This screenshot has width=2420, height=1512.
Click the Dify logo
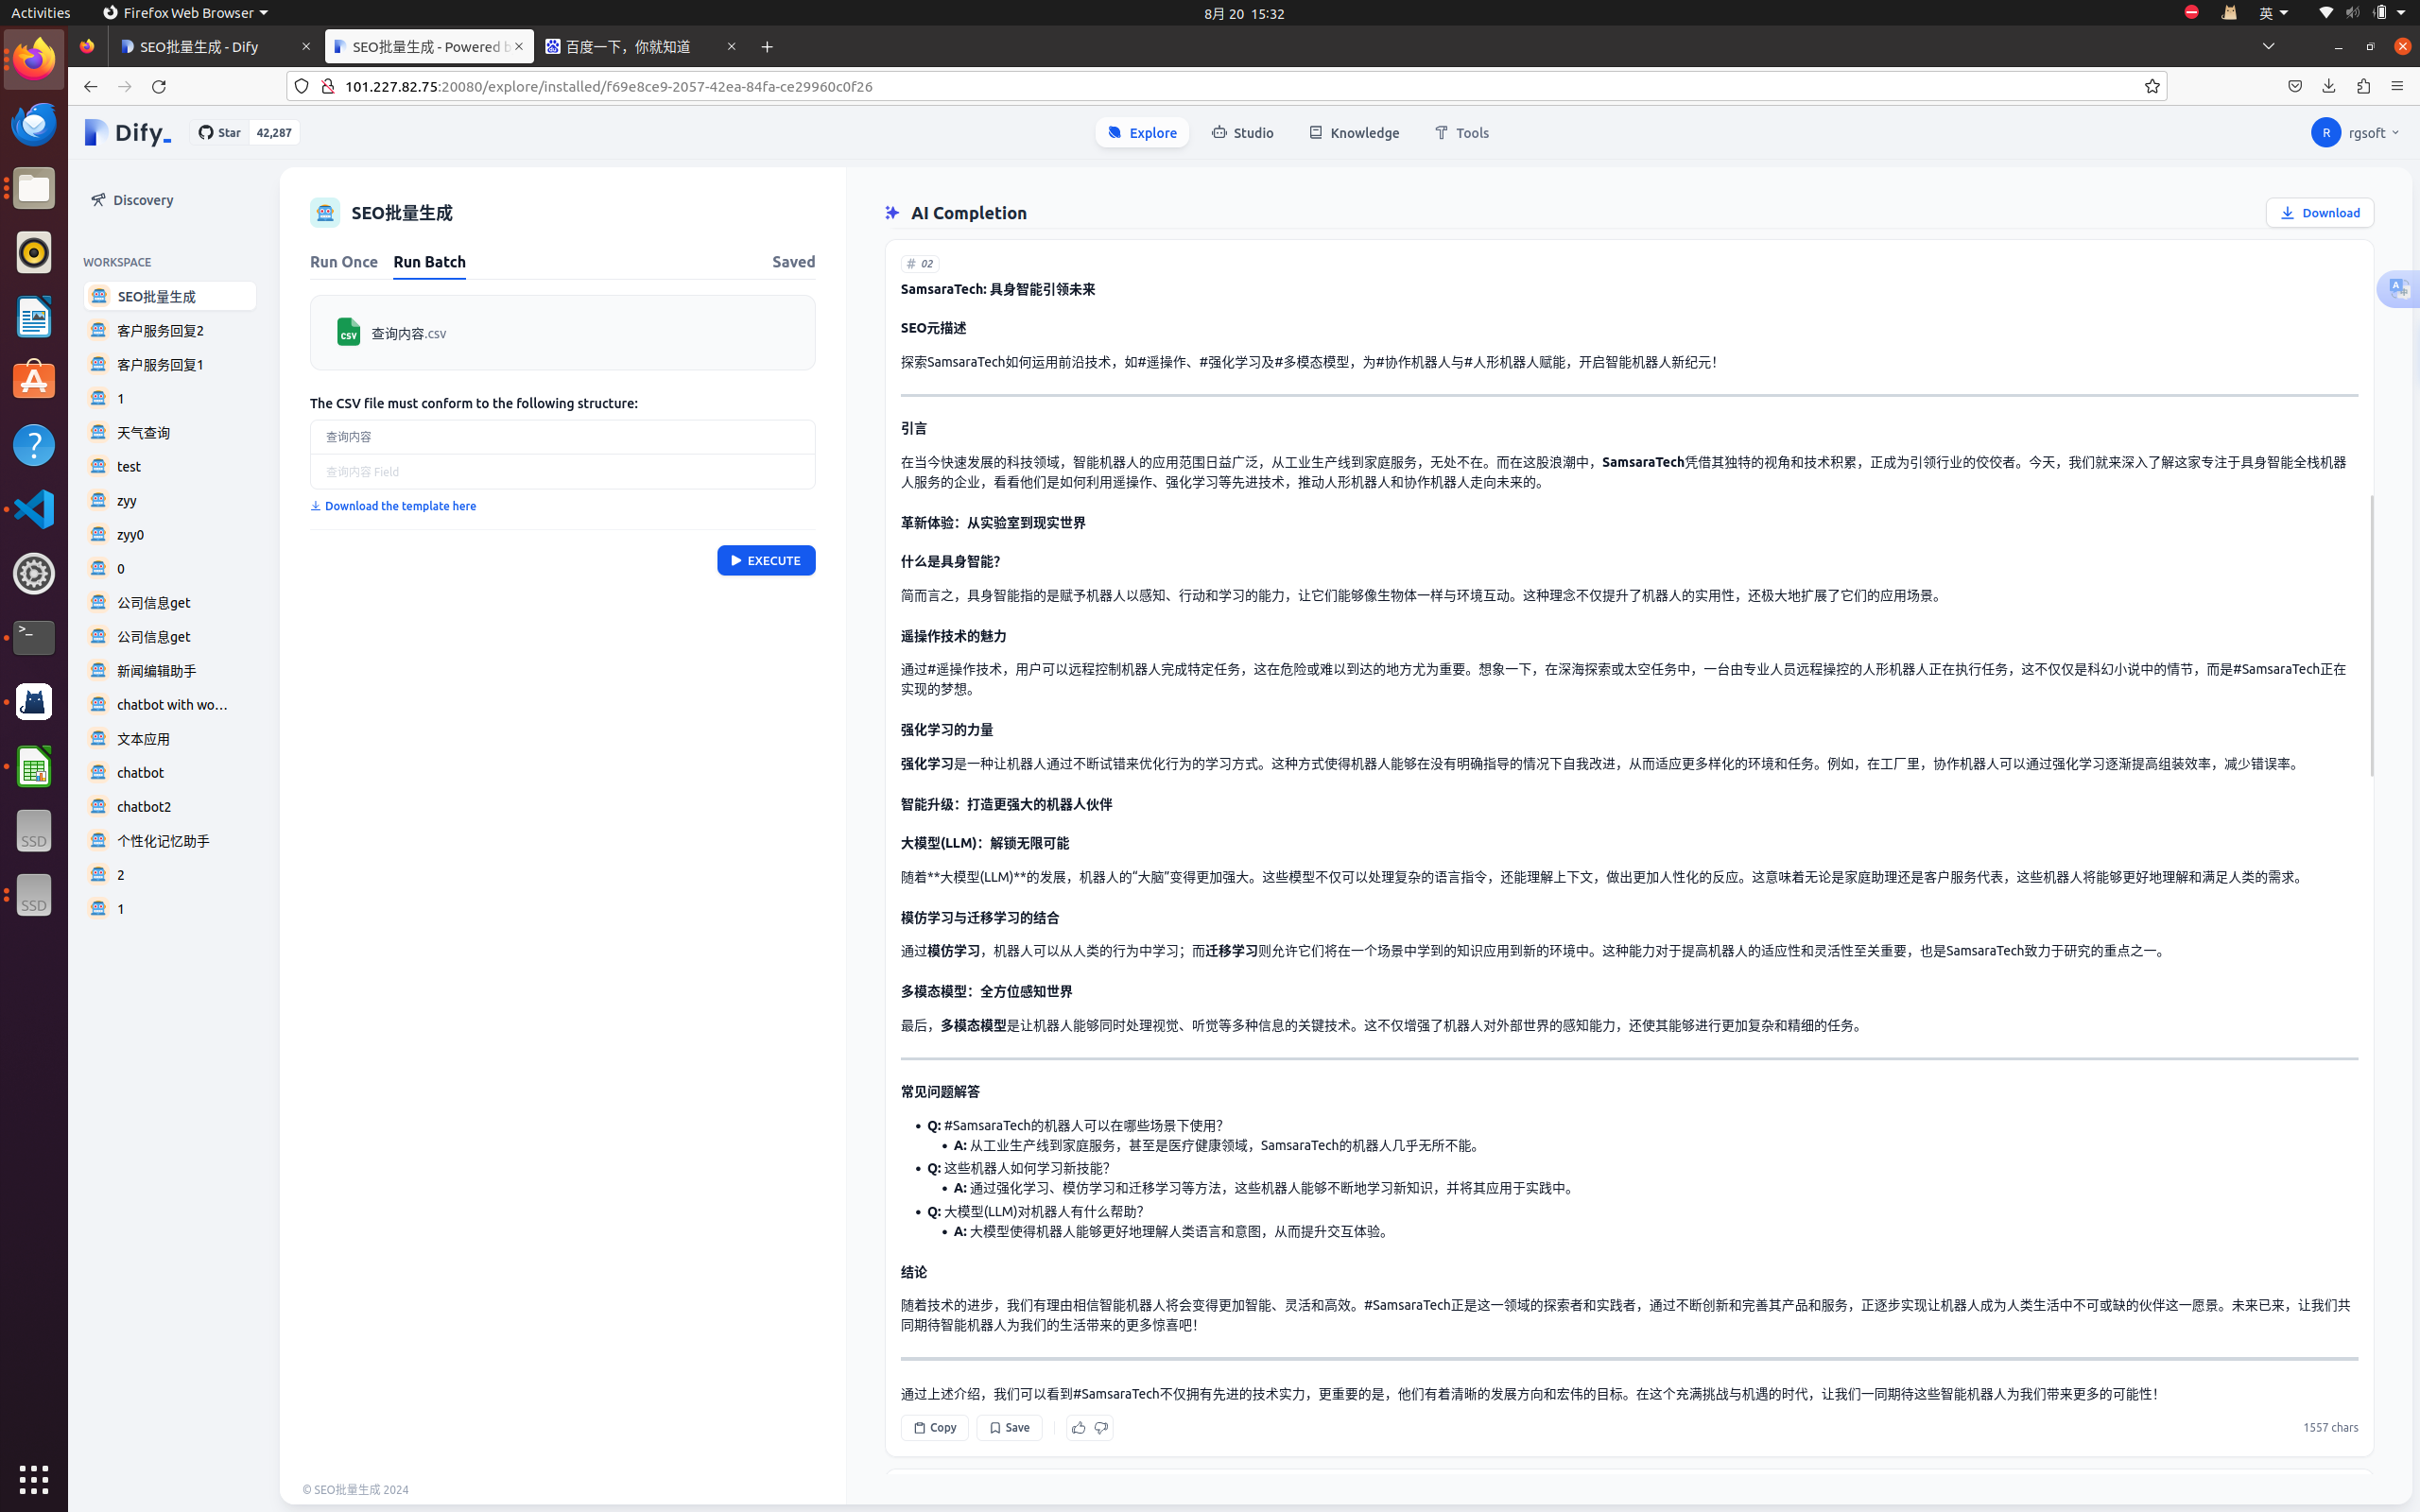pos(128,132)
